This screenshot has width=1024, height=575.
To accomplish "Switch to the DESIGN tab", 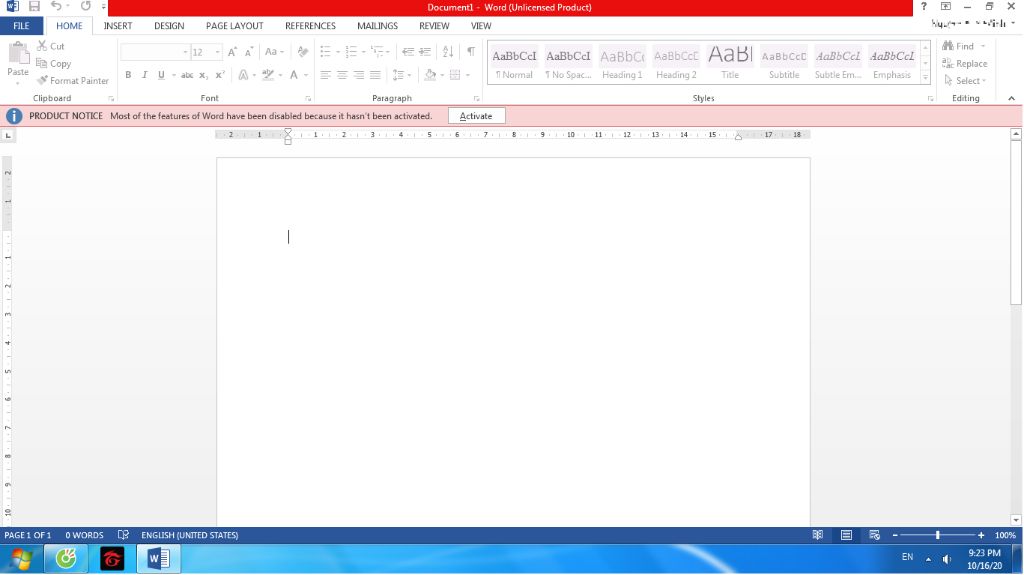I will [169, 25].
